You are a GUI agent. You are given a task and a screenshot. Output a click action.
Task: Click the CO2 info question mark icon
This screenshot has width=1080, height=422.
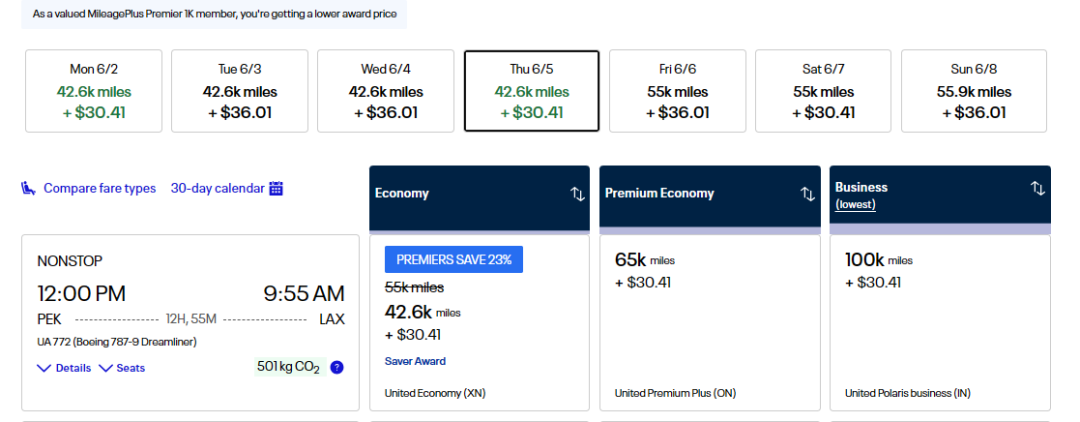point(337,367)
